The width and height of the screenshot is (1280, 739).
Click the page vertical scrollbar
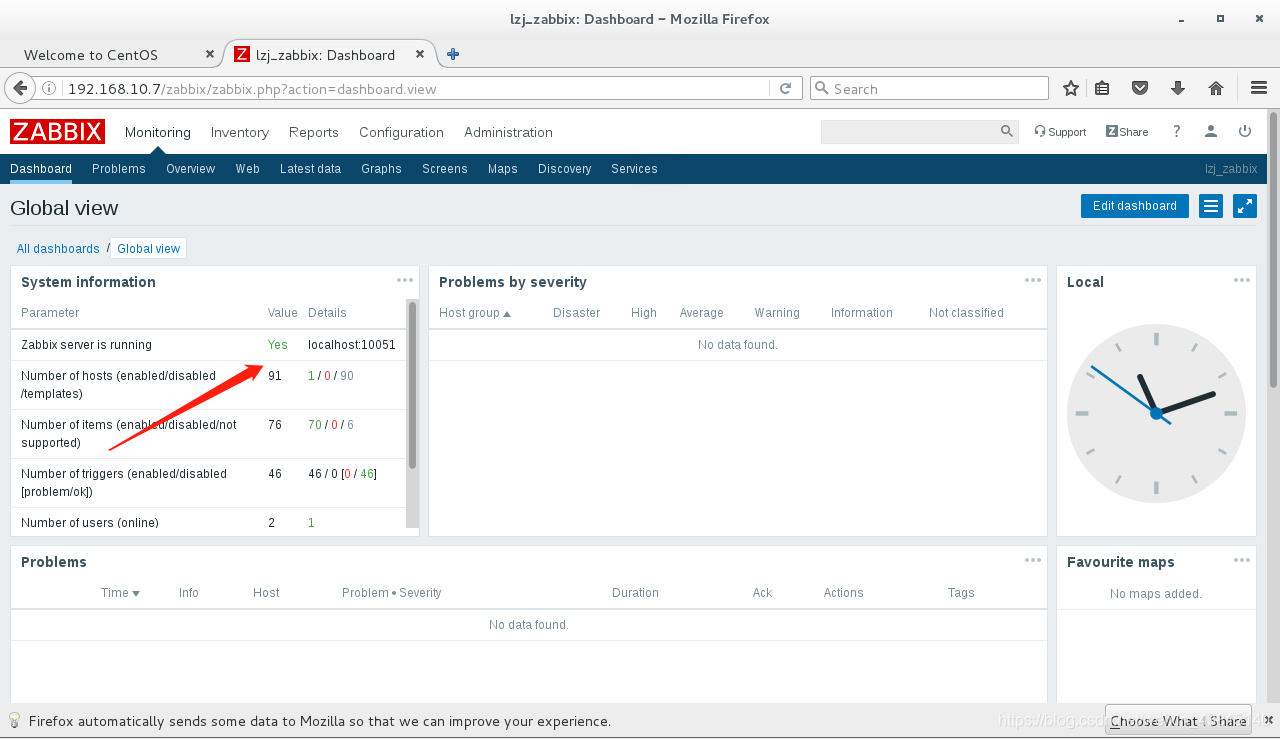click(1273, 250)
